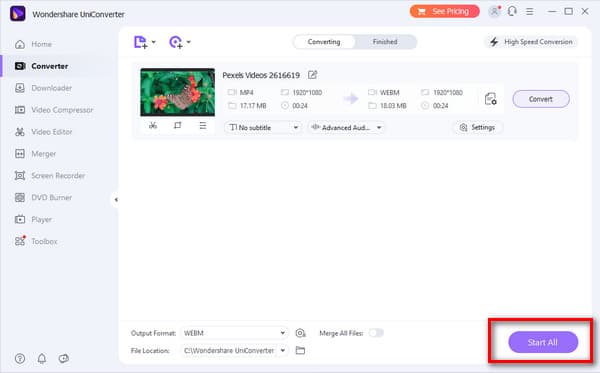Open the hamburger menu in title bar
The image size is (600, 373).
tap(530, 12)
